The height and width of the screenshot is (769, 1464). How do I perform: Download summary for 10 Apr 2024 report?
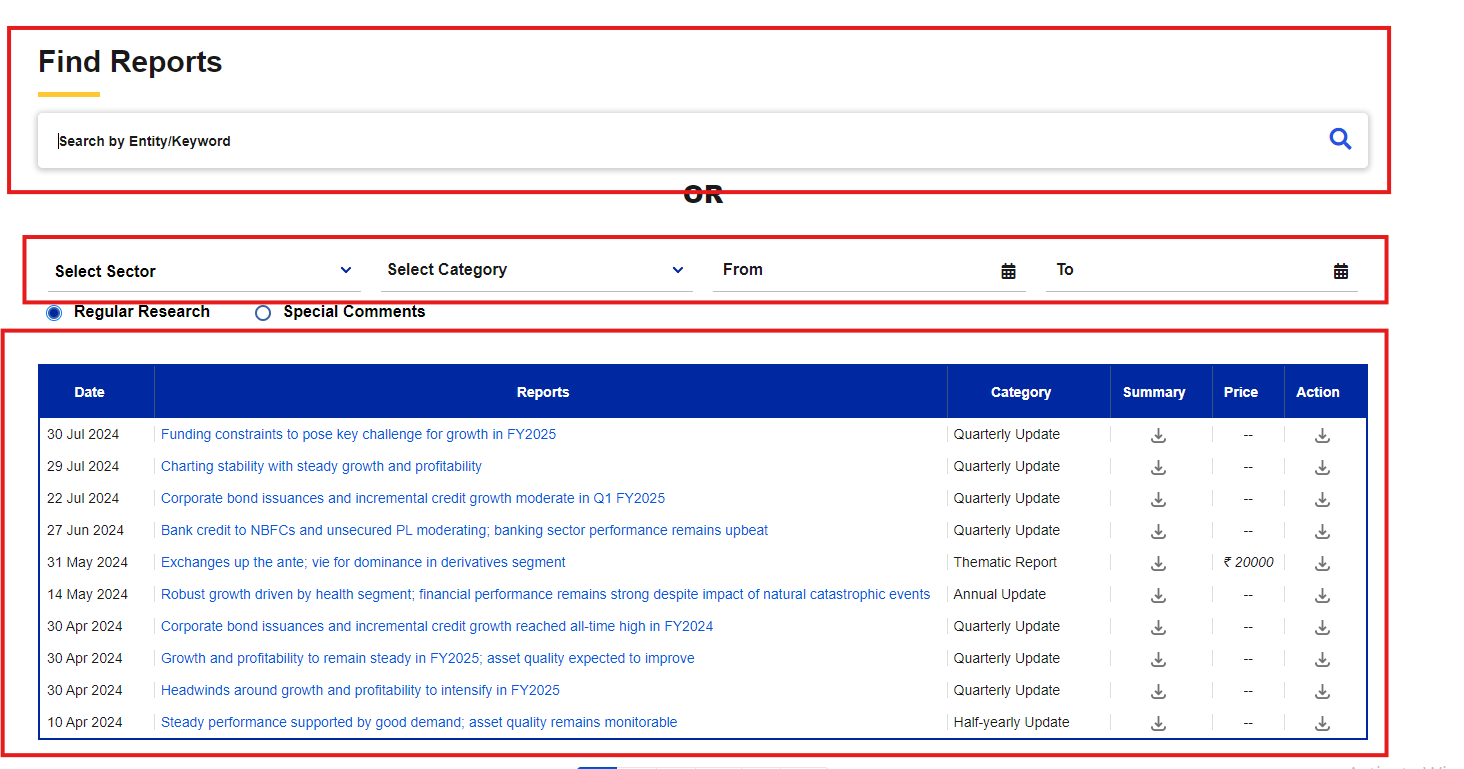point(1158,723)
